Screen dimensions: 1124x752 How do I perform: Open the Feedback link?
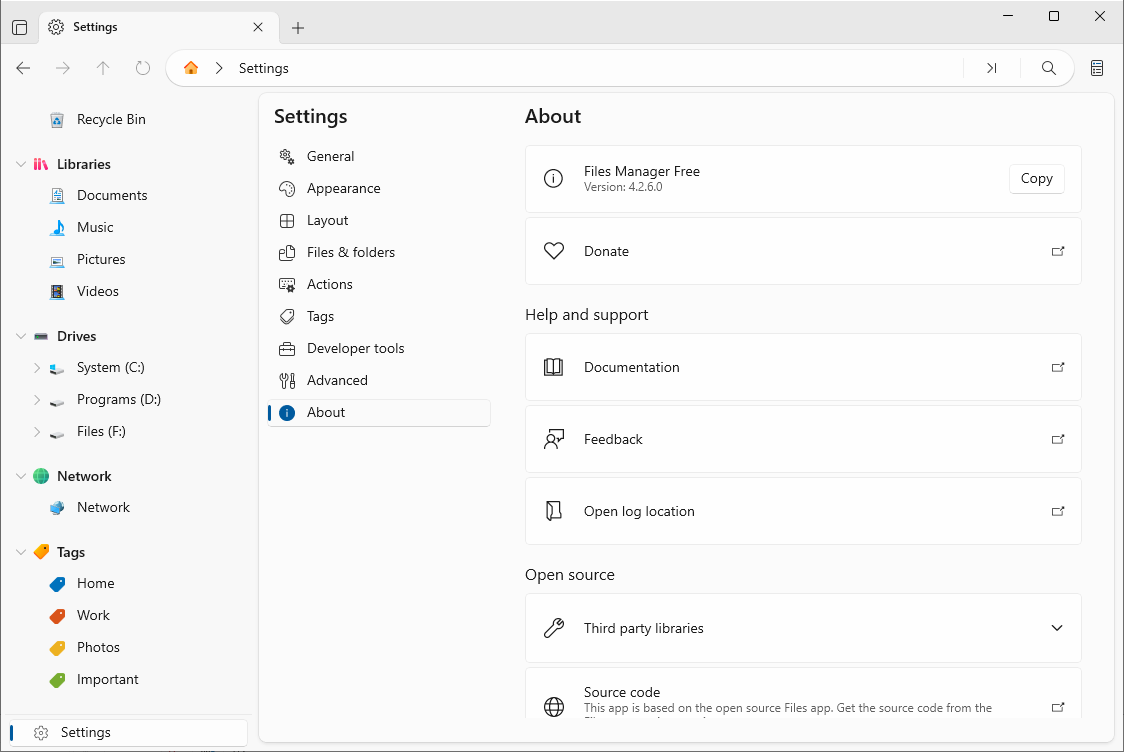[x=803, y=439]
